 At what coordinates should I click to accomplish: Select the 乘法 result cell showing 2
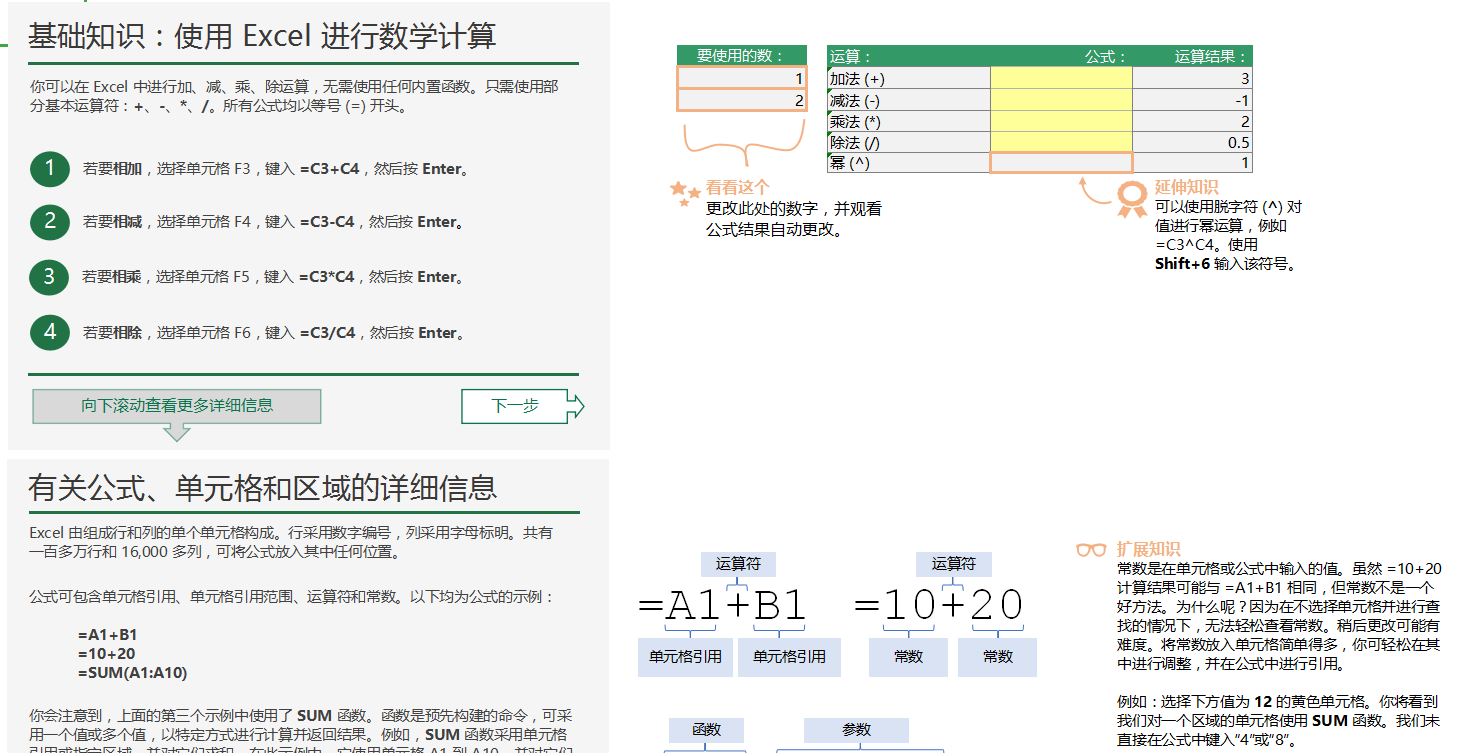coord(1192,121)
